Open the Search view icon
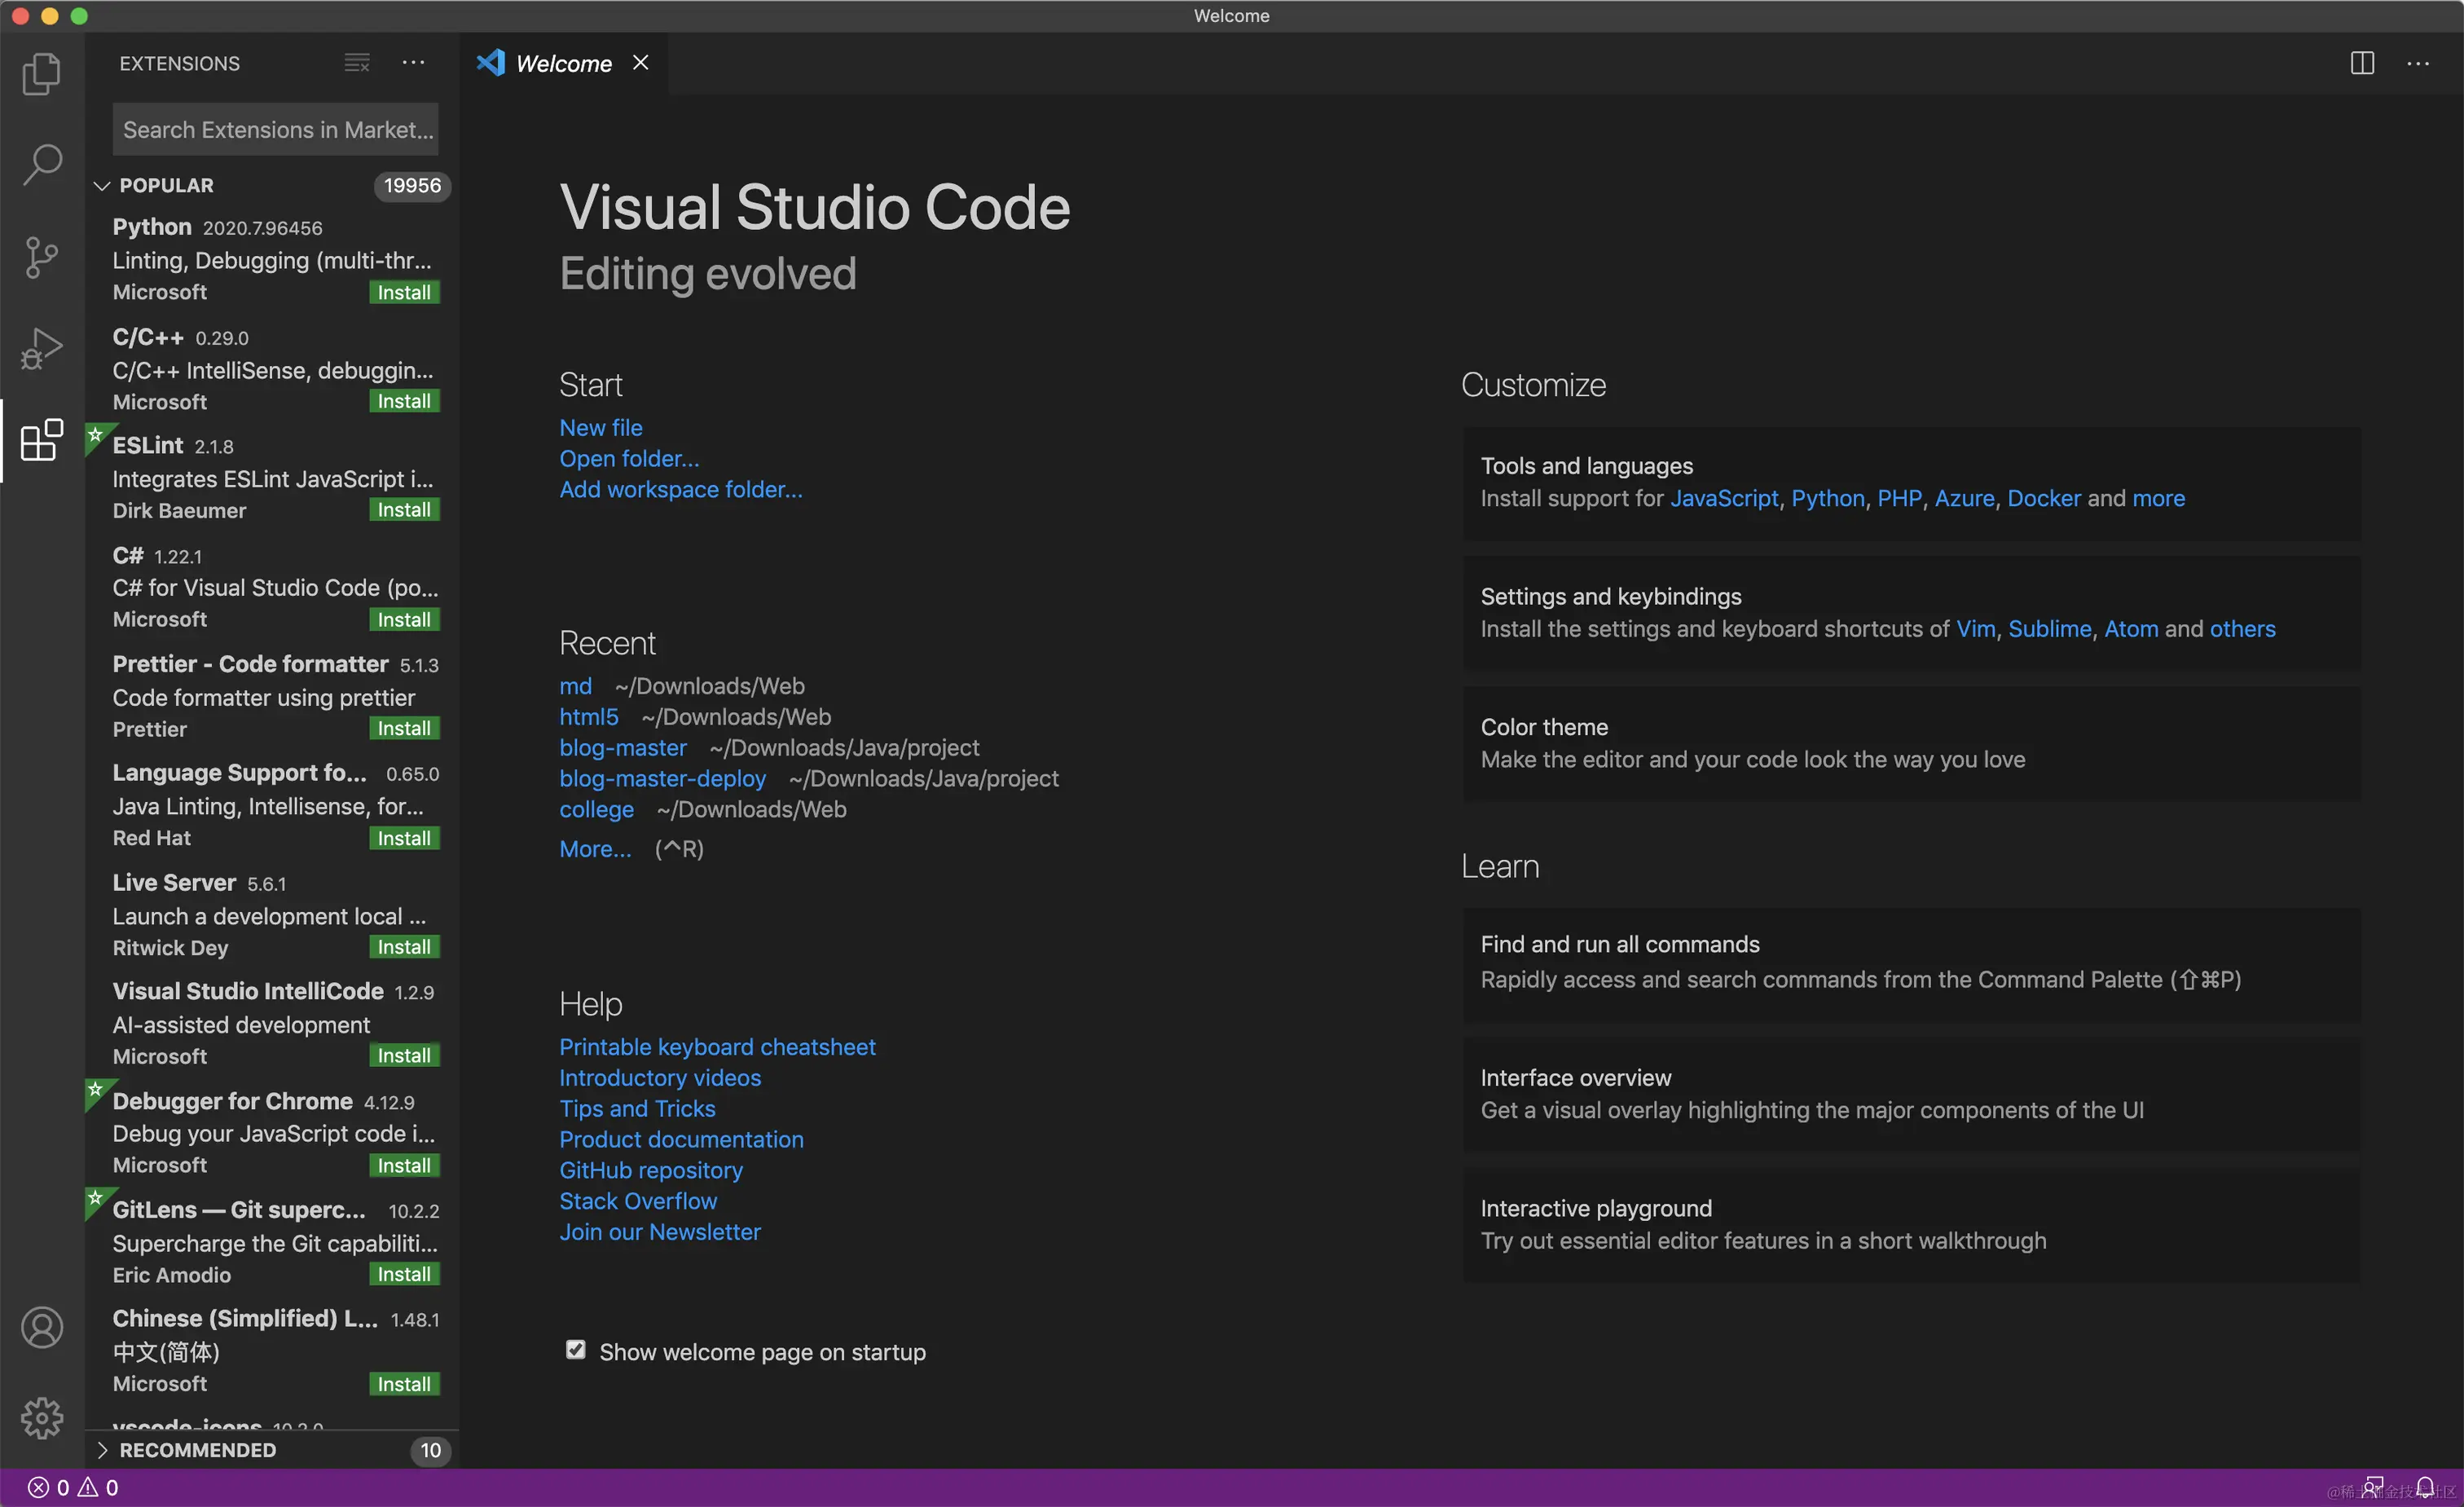The image size is (2464, 1507). point(41,163)
